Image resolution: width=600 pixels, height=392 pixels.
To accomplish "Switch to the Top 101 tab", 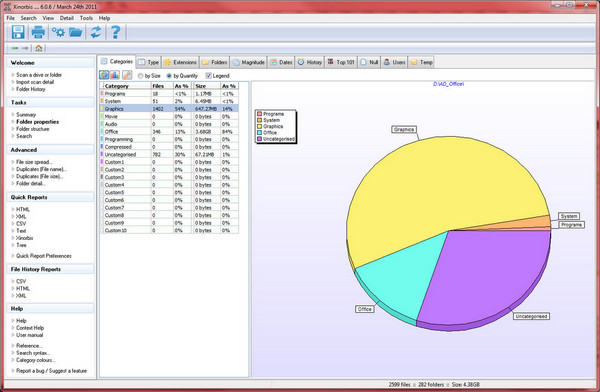I will 341,62.
